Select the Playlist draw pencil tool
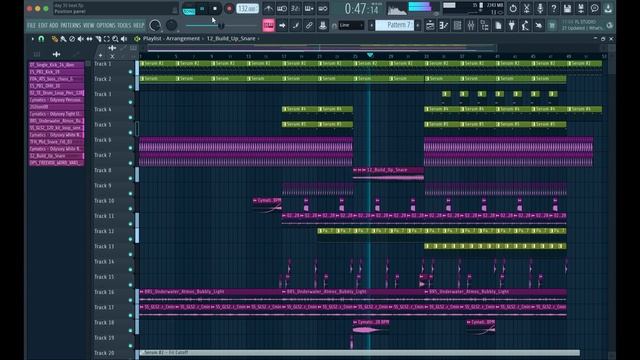This screenshot has height=360, width=640. click(54, 39)
